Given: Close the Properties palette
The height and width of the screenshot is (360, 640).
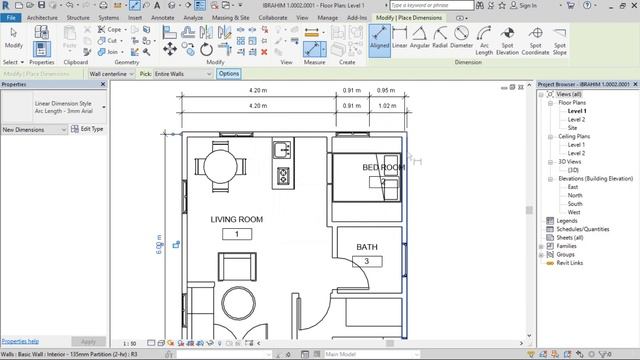Looking at the screenshot, I should 103,84.
